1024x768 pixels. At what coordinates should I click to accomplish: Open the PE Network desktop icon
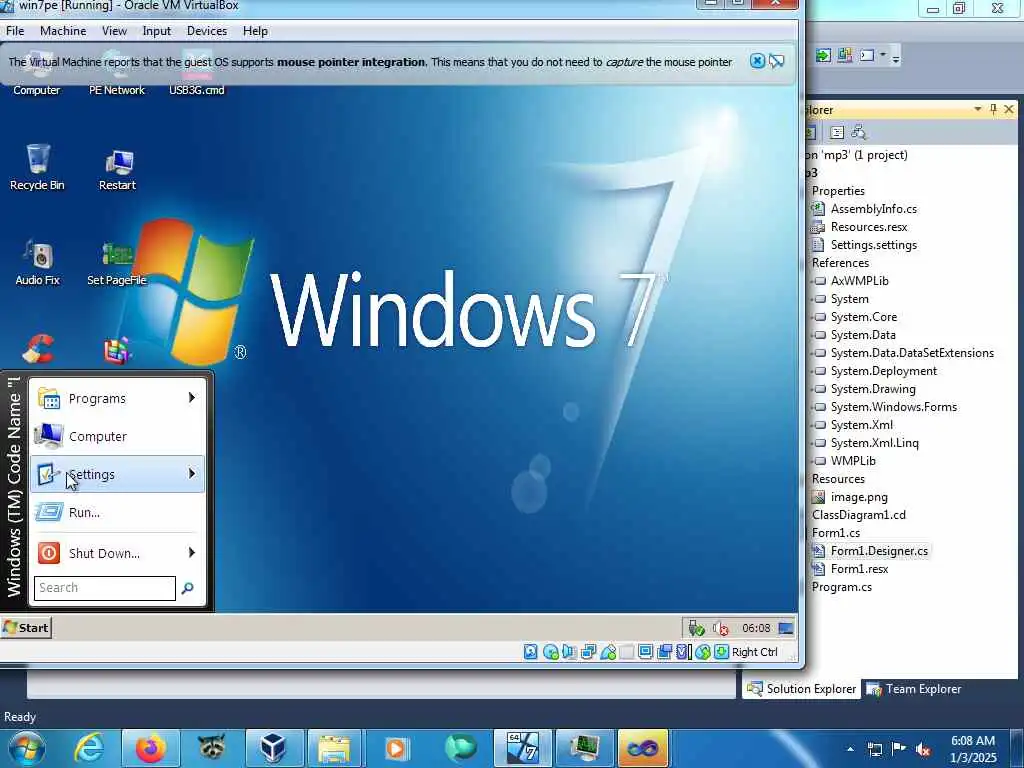117,75
